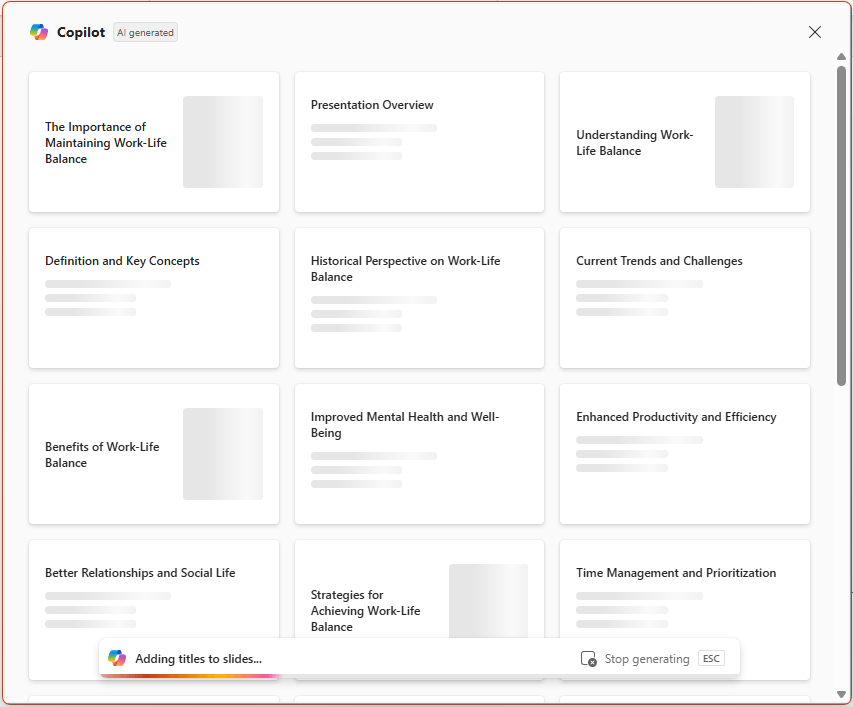Click the image placeholder on Strategies slide
853x707 pixels.
coord(488,601)
